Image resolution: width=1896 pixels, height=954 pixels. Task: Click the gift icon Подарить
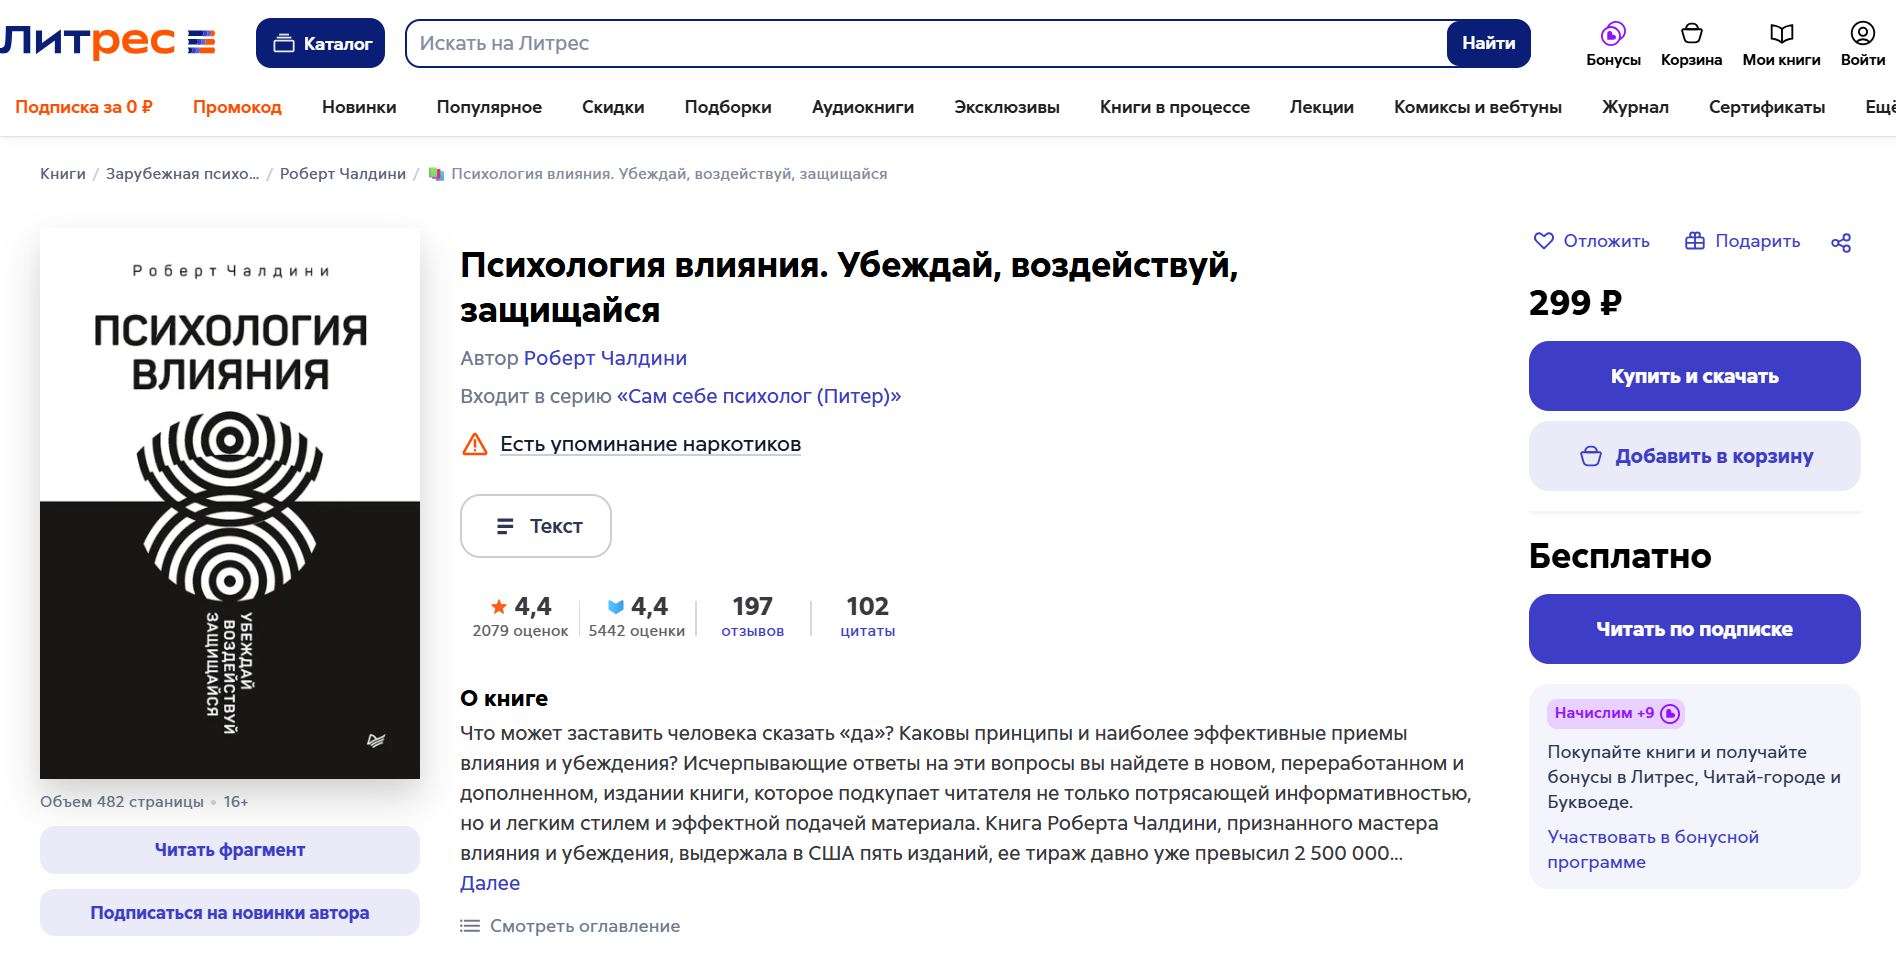(x=1694, y=241)
